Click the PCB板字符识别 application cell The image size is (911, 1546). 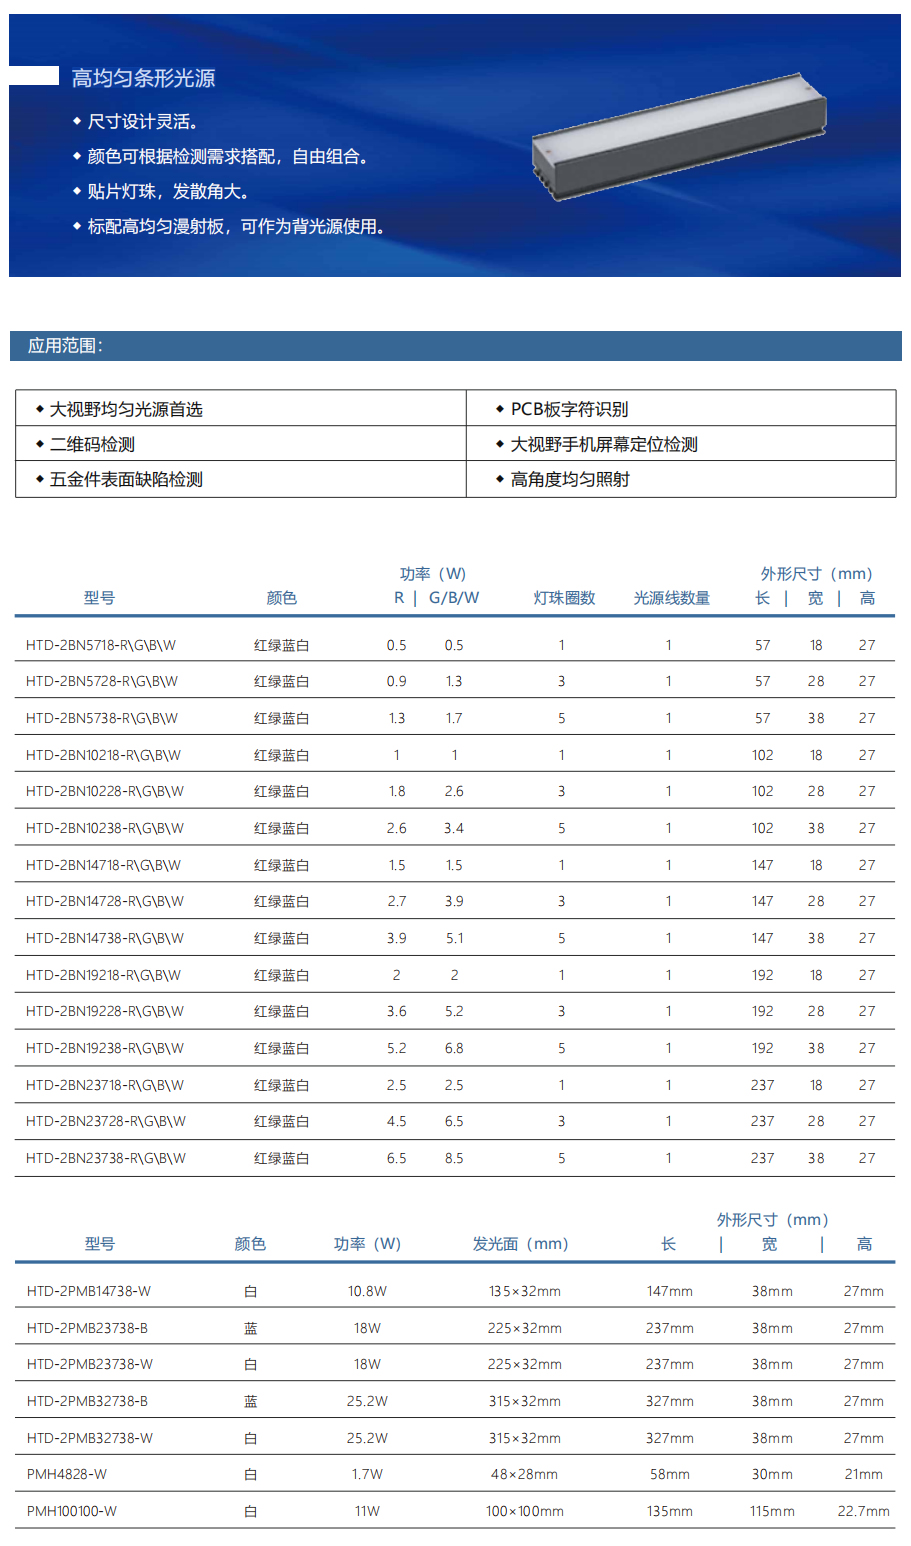click(569, 409)
